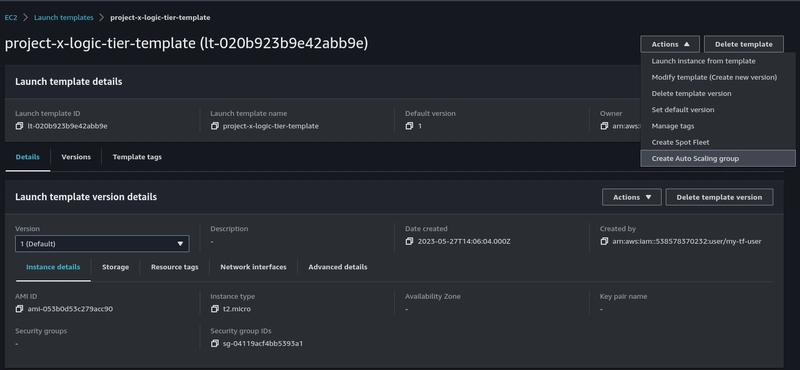Open the Version 1 (Default) dropdown

102,243
